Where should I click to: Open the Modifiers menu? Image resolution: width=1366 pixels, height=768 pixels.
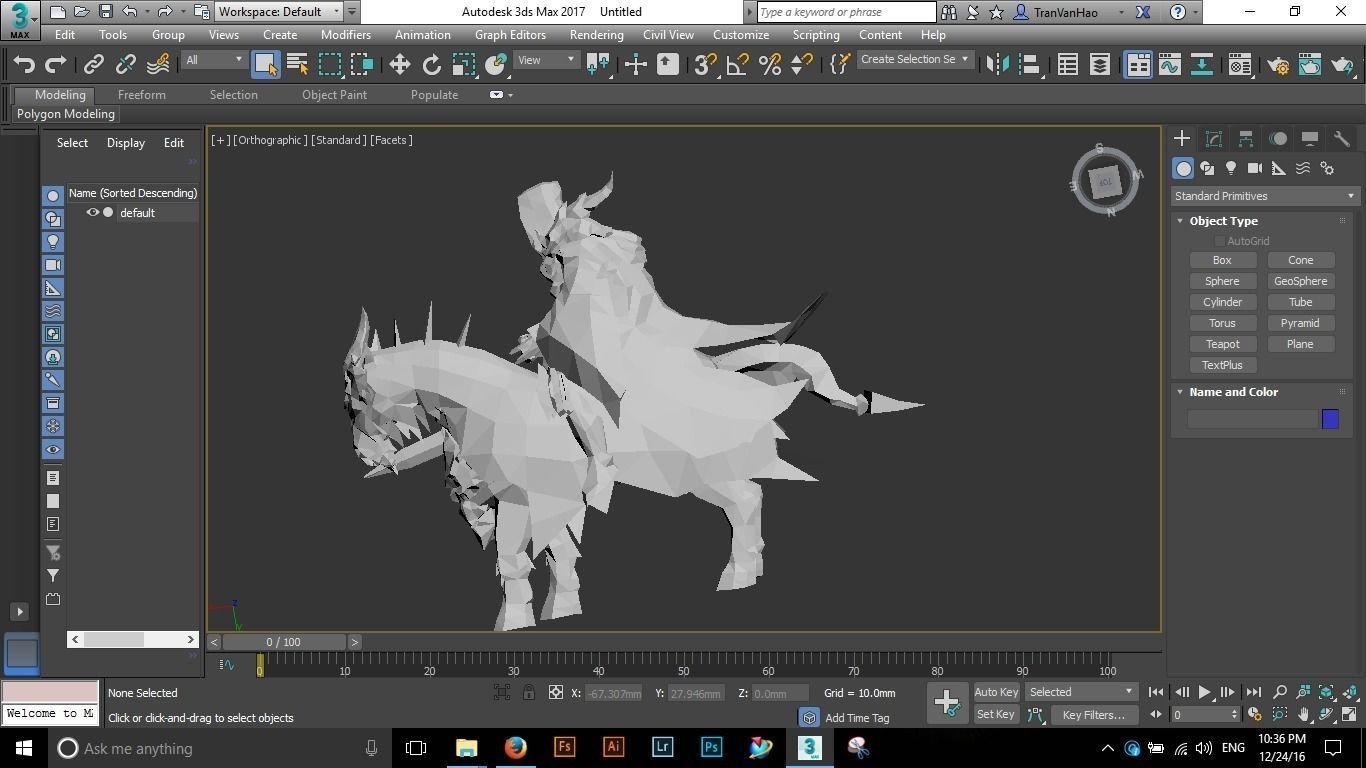click(345, 34)
